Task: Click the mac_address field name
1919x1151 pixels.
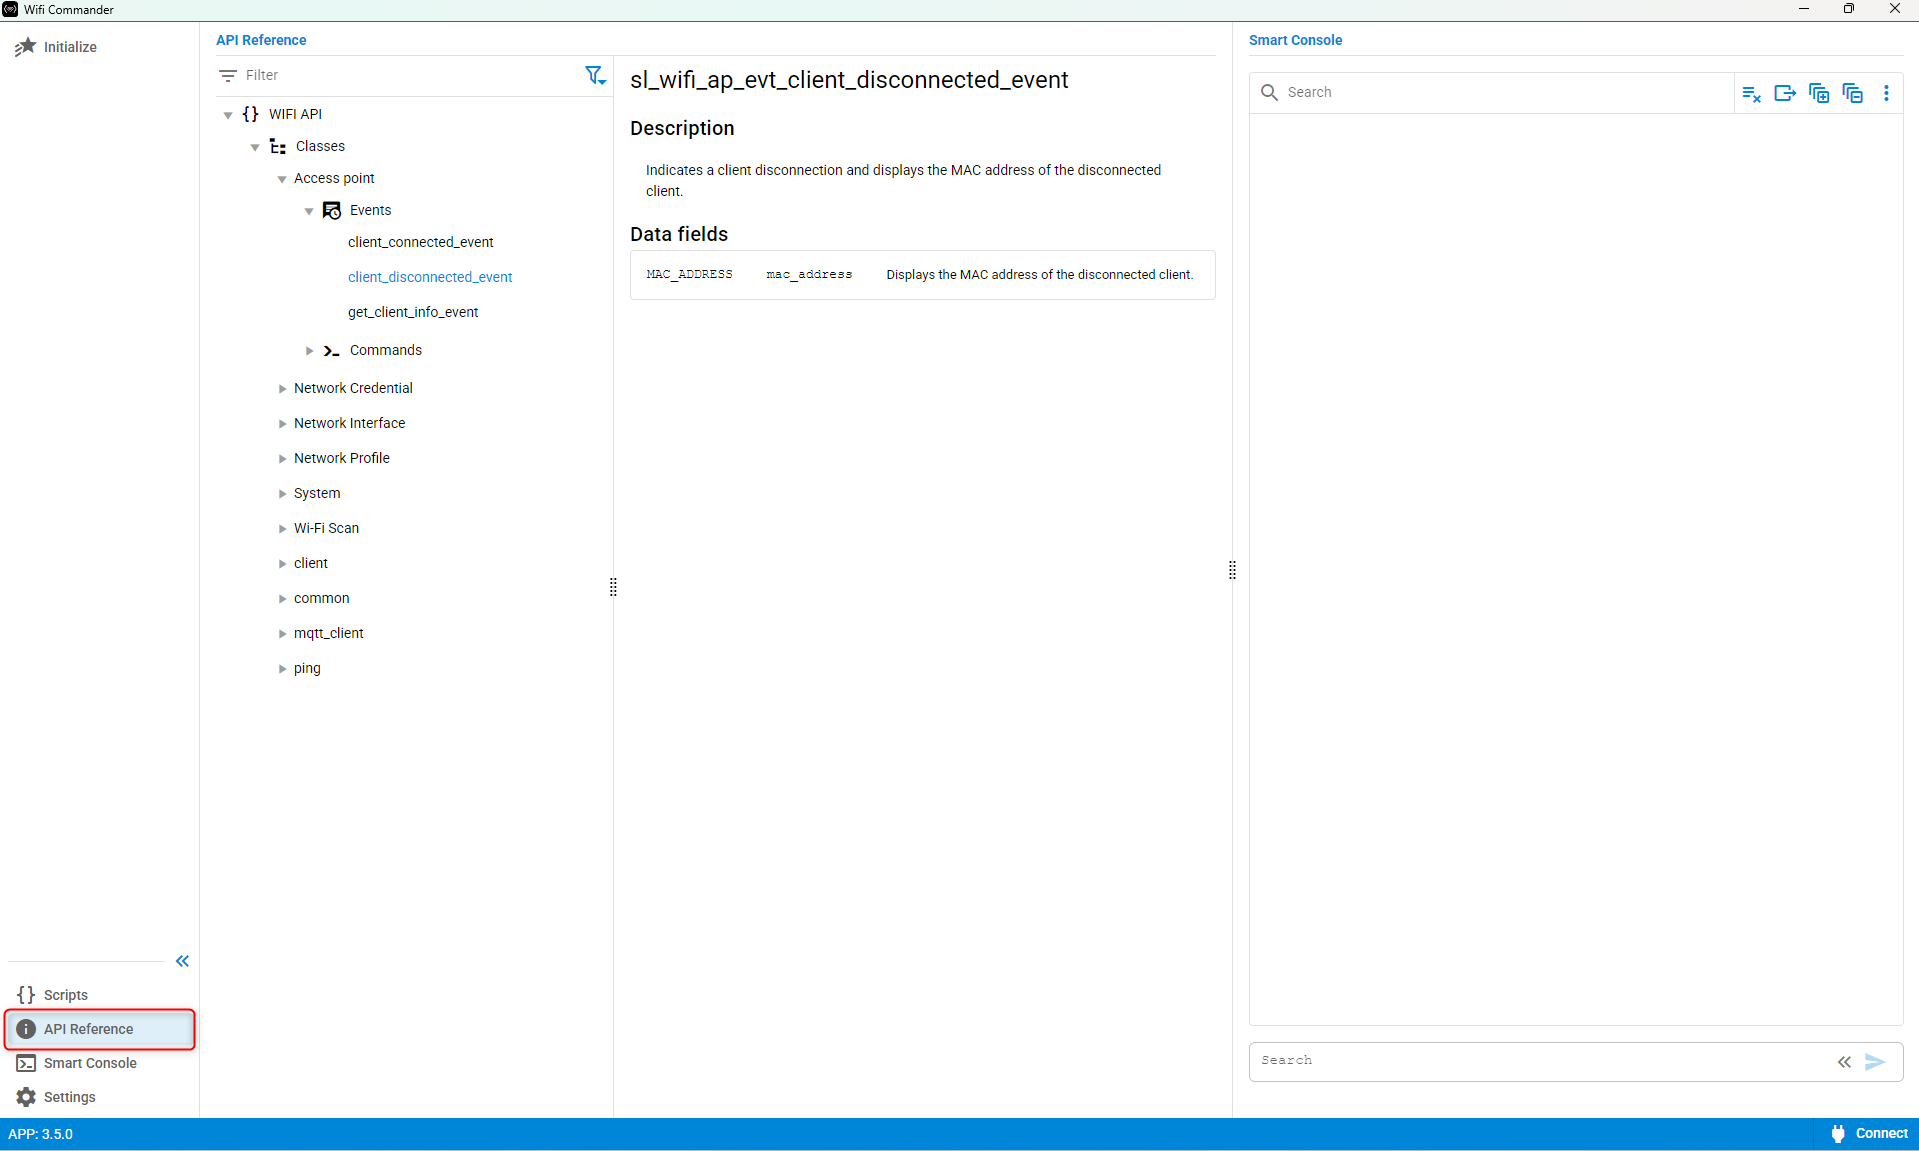Action: tap(809, 274)
